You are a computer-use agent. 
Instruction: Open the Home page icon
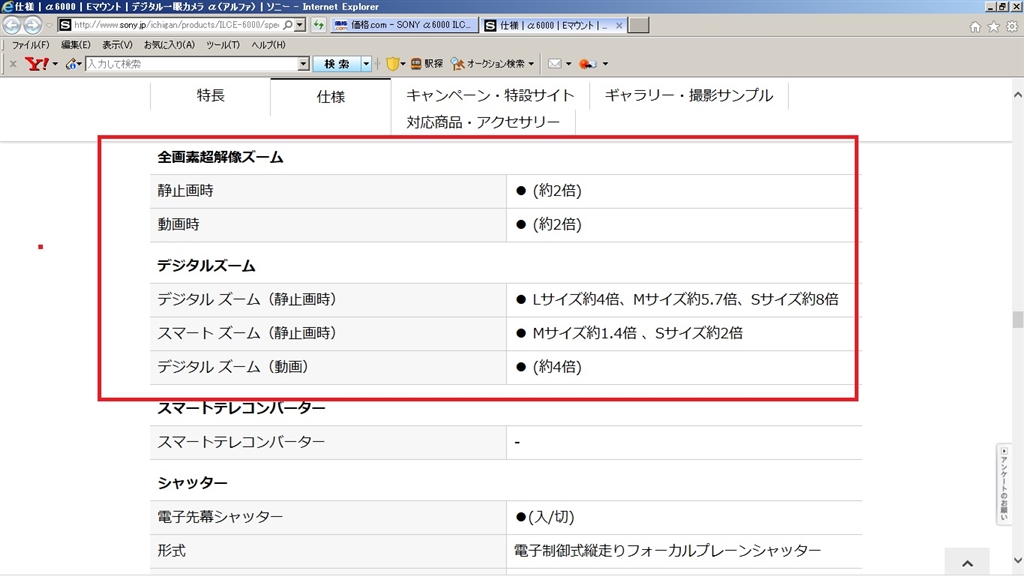click(975, 27)
